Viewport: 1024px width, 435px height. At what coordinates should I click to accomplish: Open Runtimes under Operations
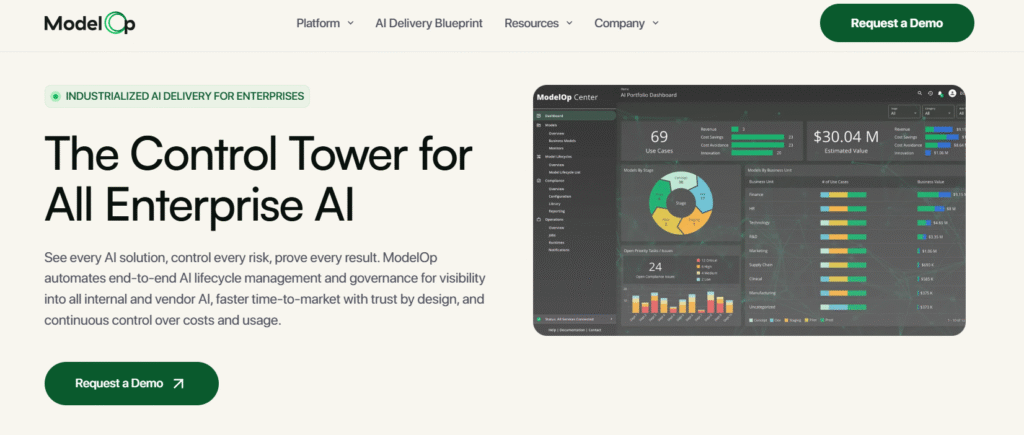[556, 242]
